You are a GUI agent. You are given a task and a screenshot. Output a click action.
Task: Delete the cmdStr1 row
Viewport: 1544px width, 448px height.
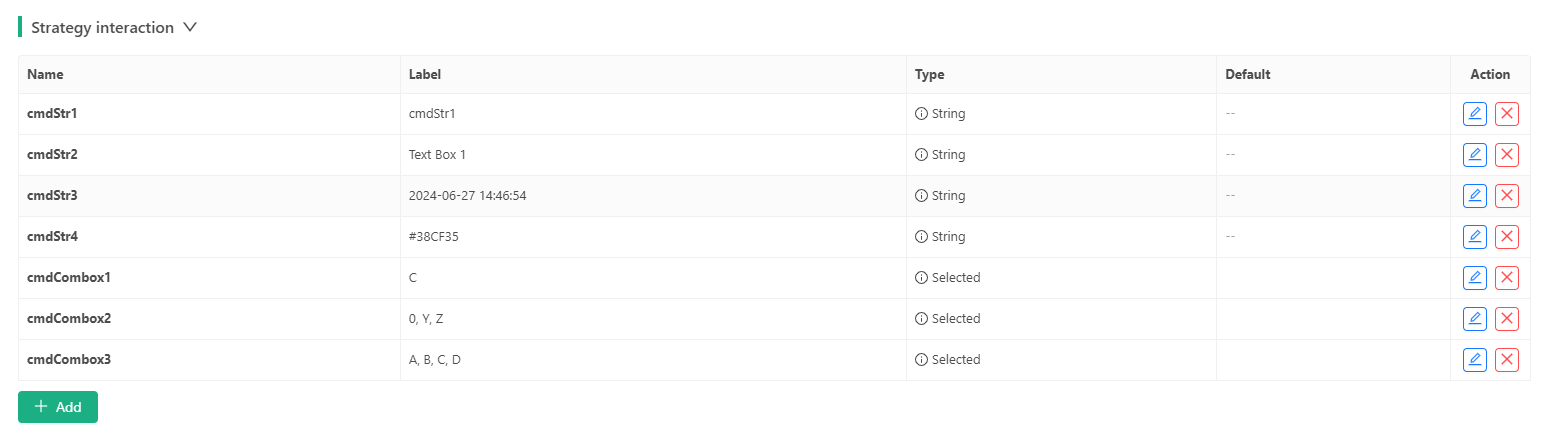[1506, 114]
